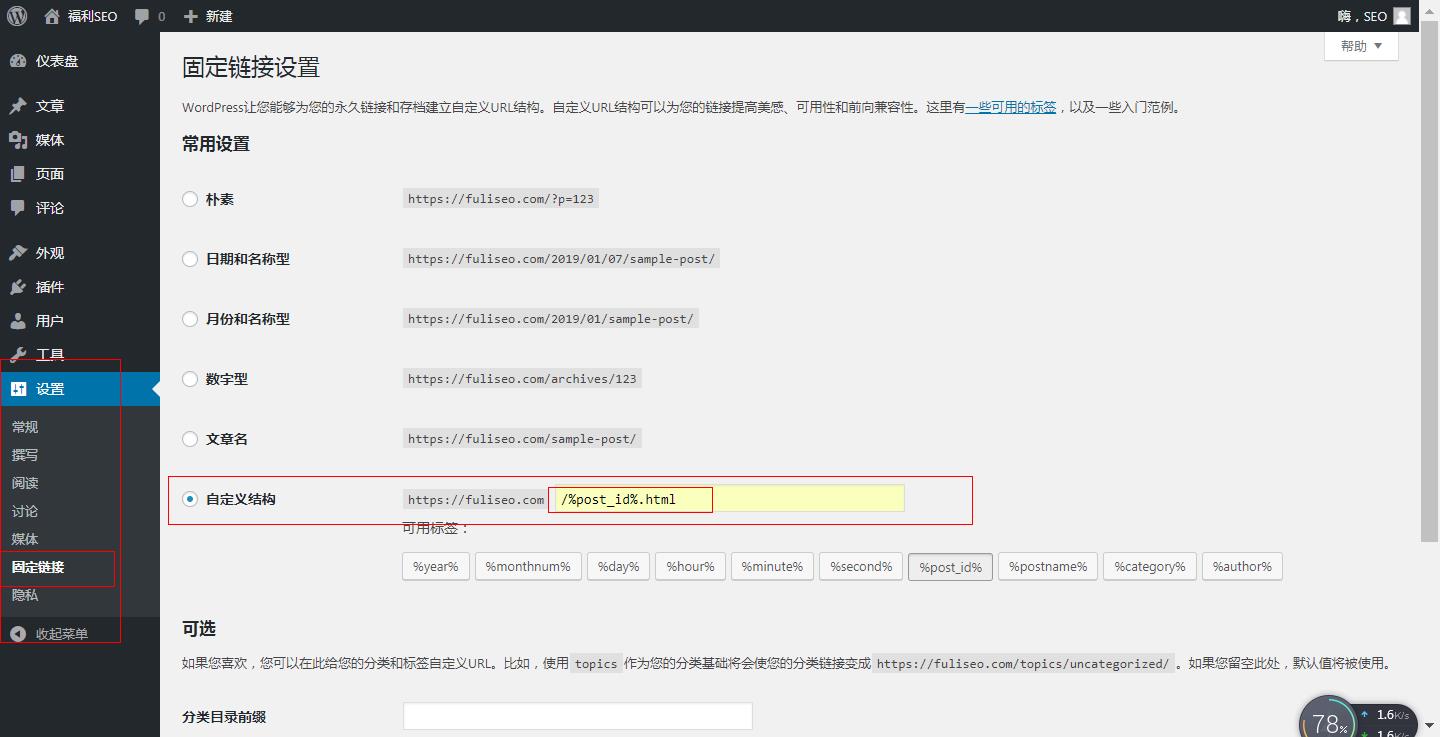Click the home icon beside 福利SEO
1440x737 pixels.
click(52, 16)
